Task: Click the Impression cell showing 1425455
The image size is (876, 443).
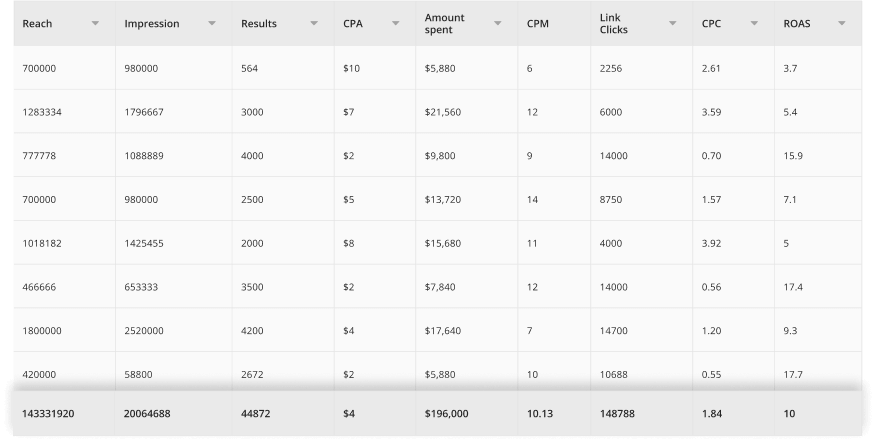Action: click(x=173, y=243)
